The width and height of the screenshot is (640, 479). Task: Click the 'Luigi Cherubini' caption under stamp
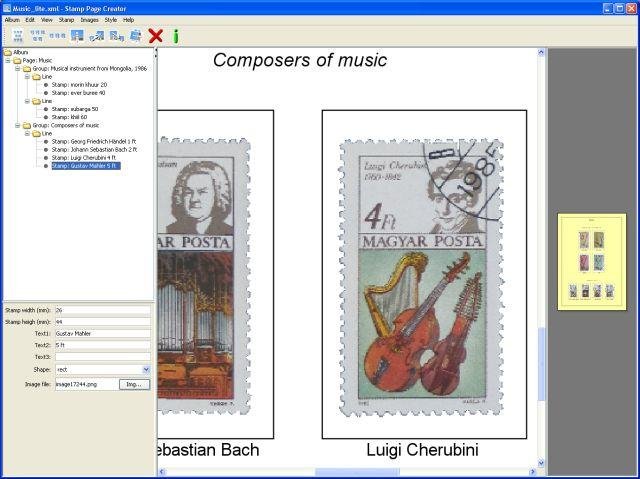coord(422,450)
